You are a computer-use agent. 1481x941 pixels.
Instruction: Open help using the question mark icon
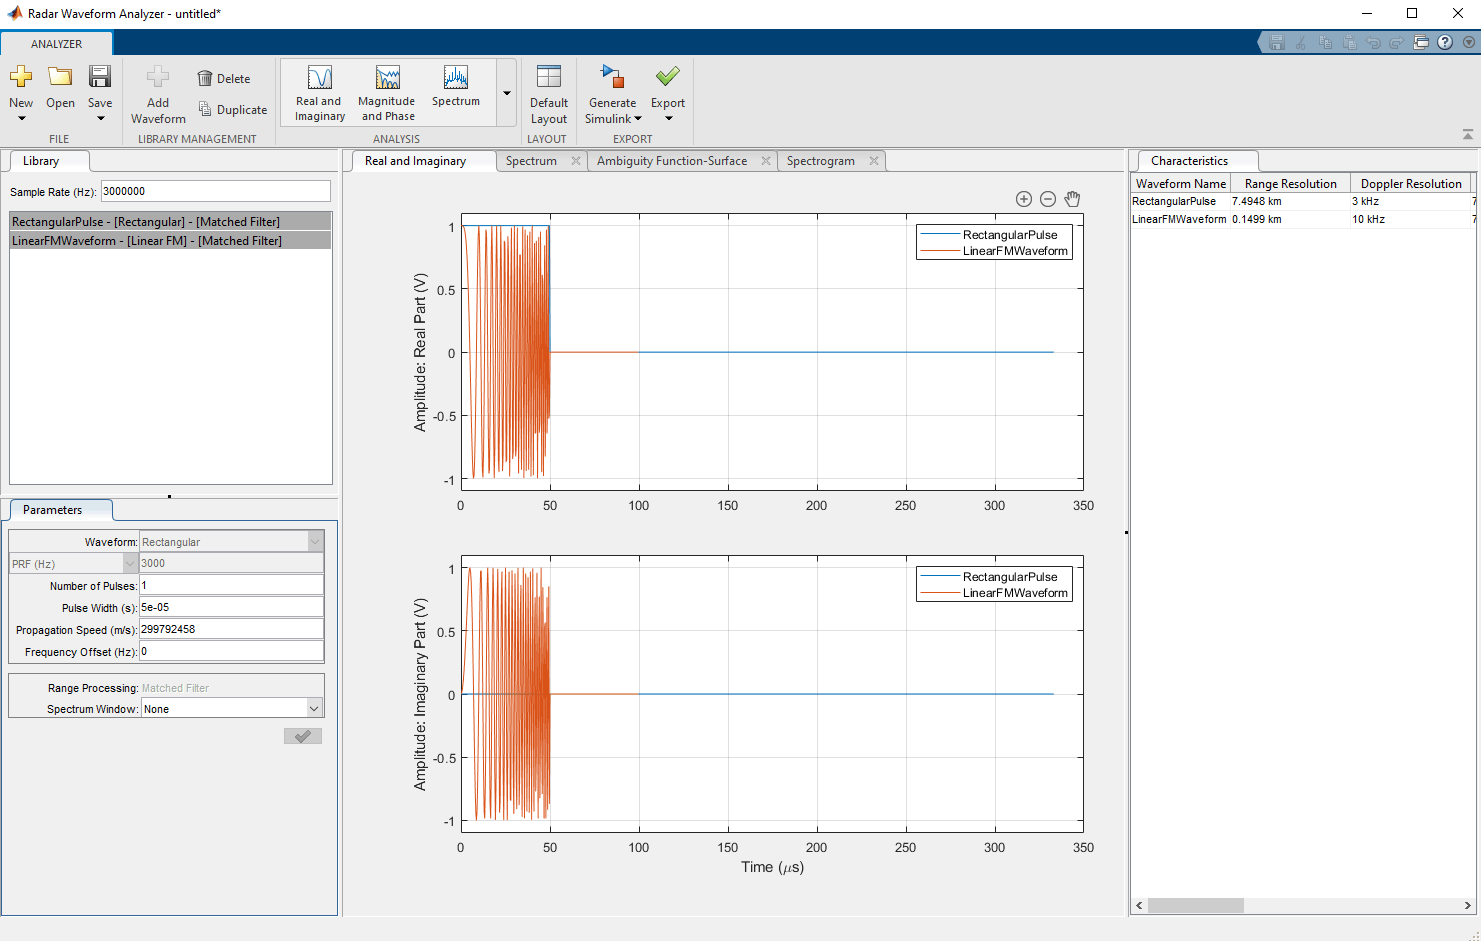[1445, 42]
